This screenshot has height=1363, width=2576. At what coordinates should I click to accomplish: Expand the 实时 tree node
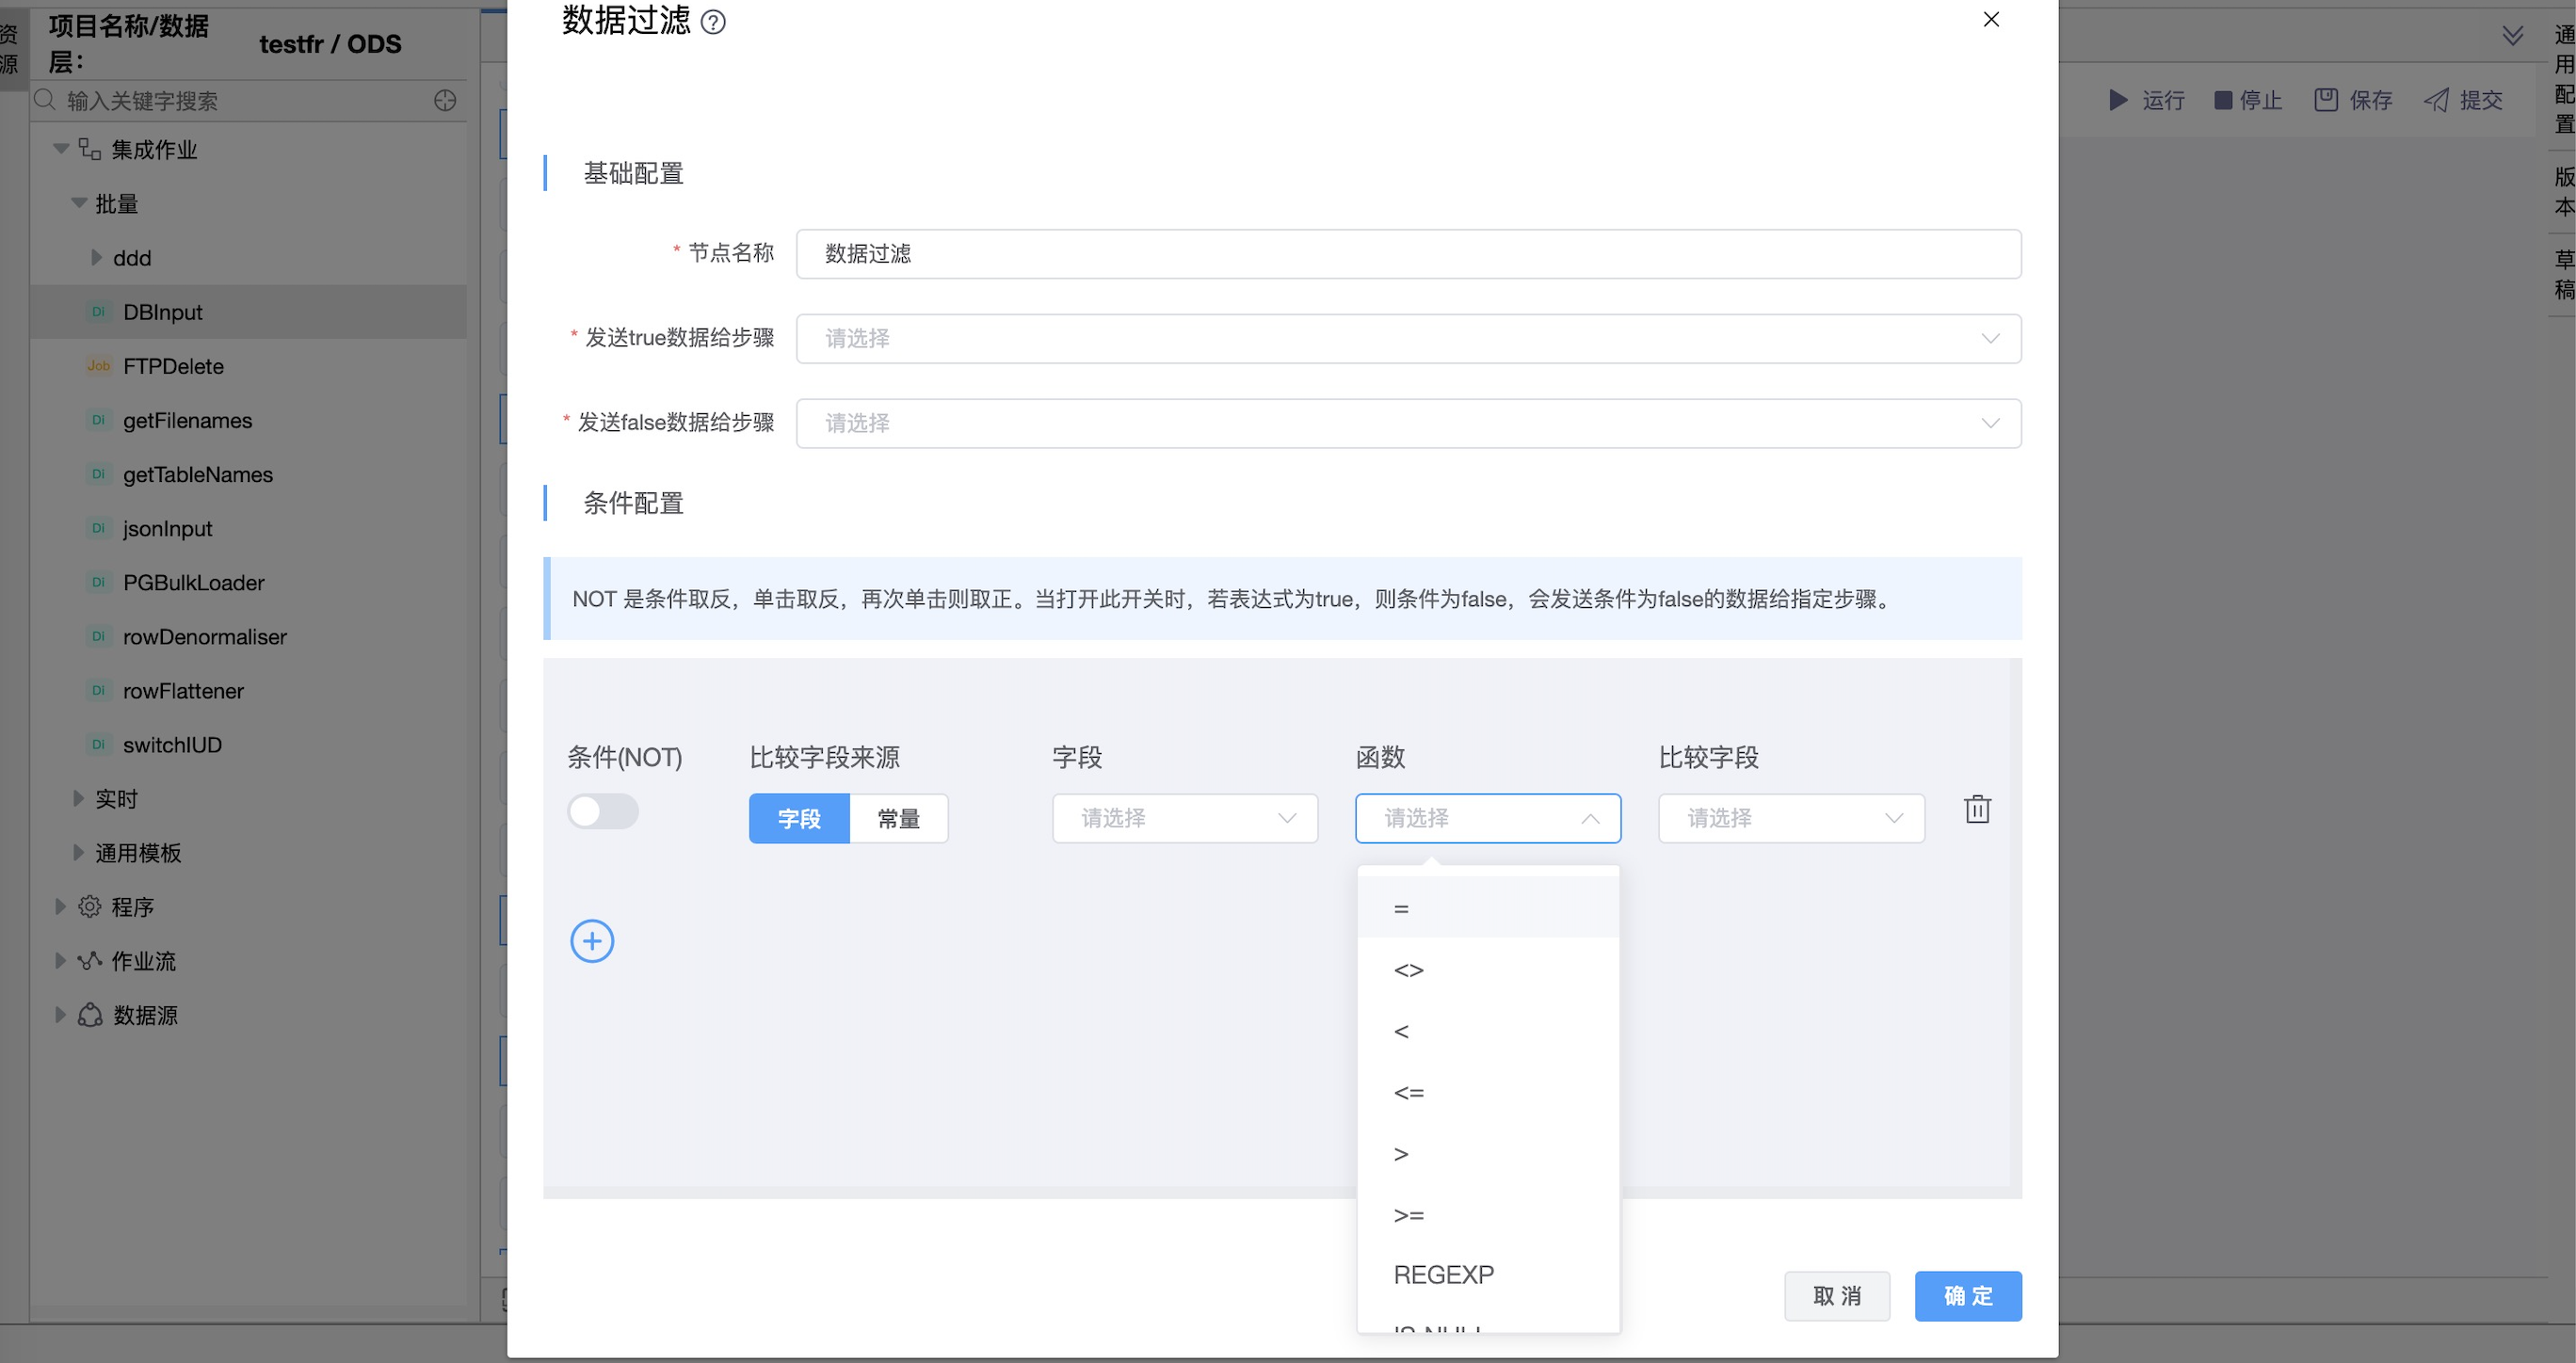79,798
